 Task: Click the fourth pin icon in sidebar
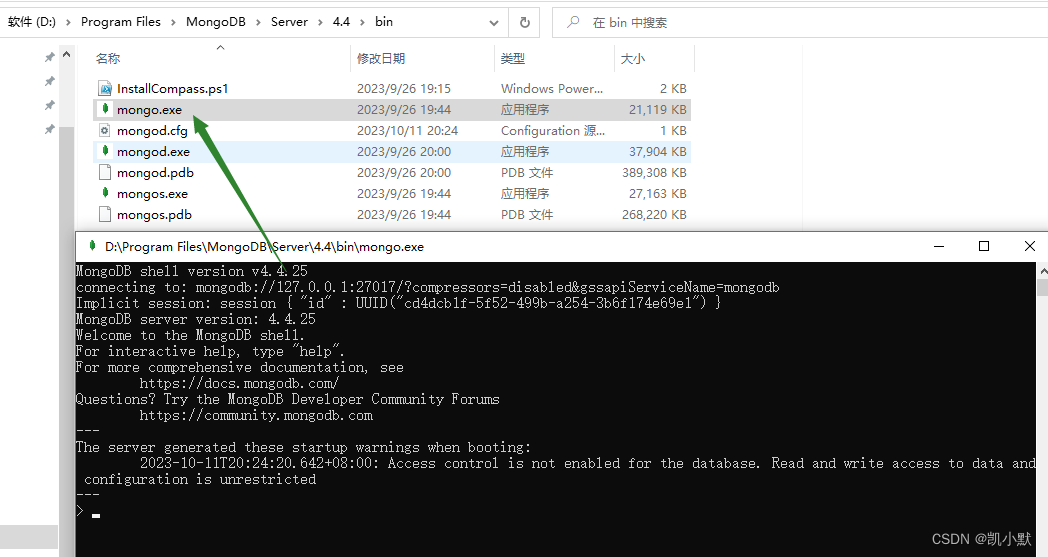pos(49,129)
